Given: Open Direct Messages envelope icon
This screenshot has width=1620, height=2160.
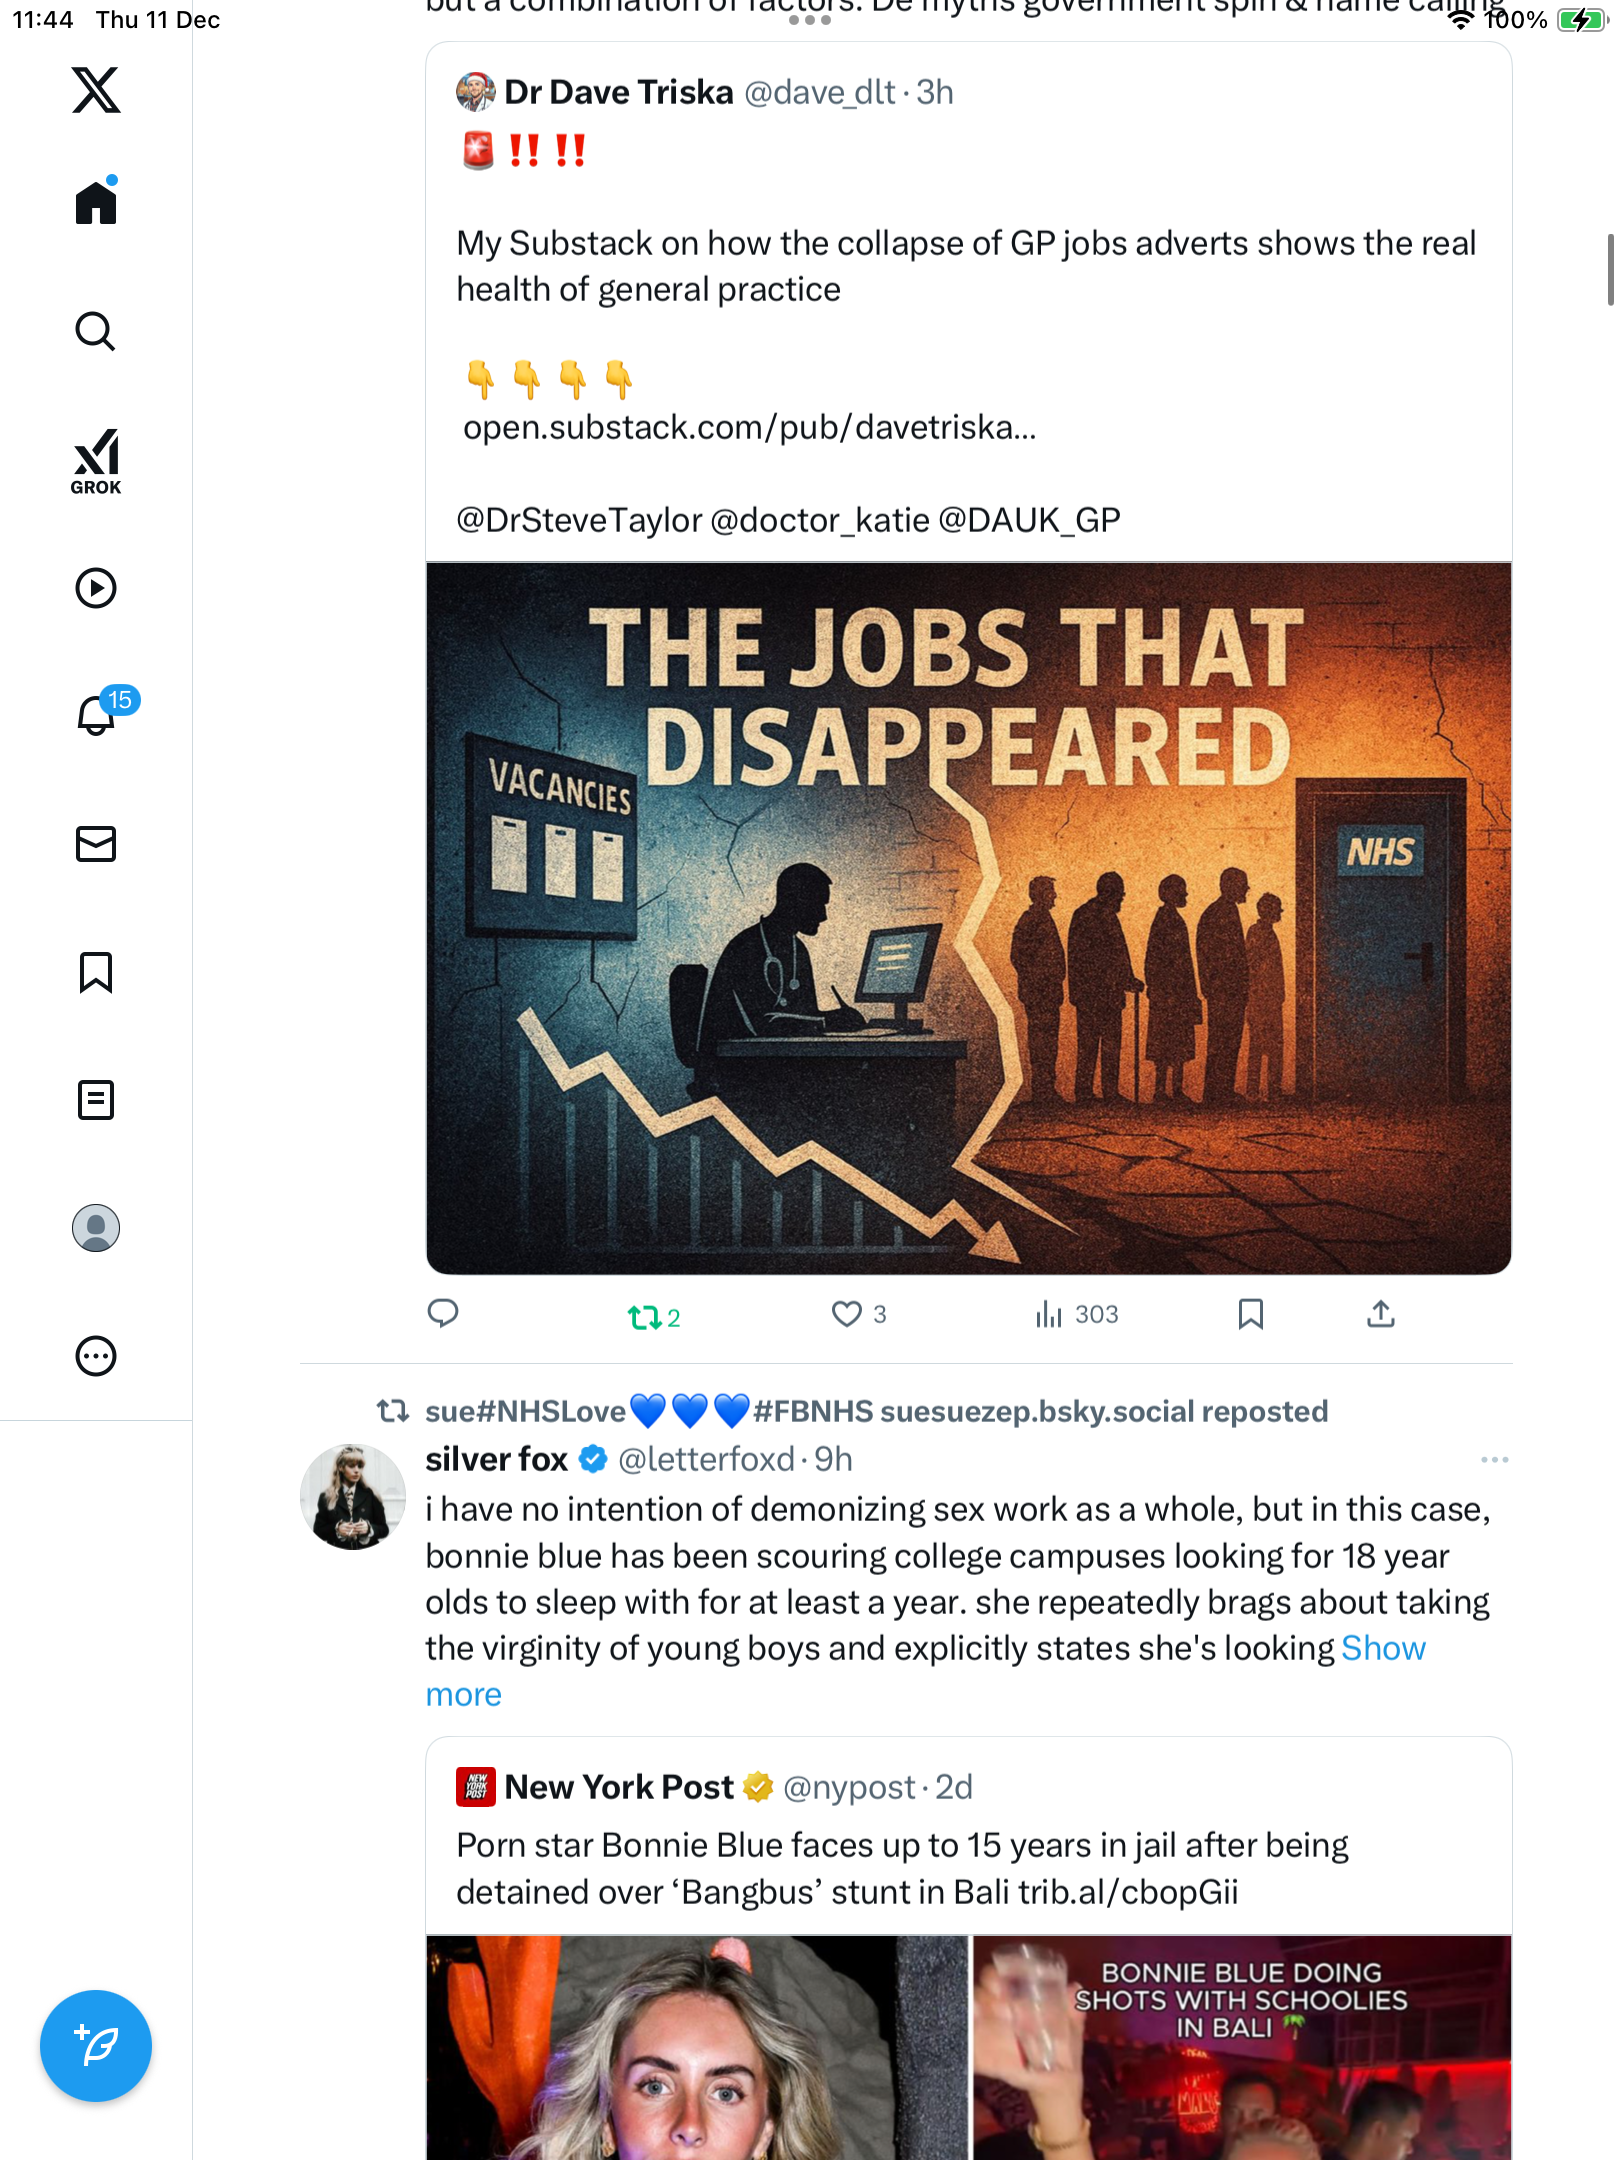Looking at the screenshot, I should (x=96, y=844).
